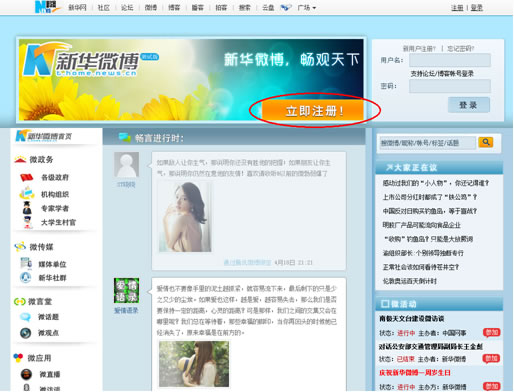The image size is (514, 392).
Task: Focus the 密码 input field
Action: point(450,86)
